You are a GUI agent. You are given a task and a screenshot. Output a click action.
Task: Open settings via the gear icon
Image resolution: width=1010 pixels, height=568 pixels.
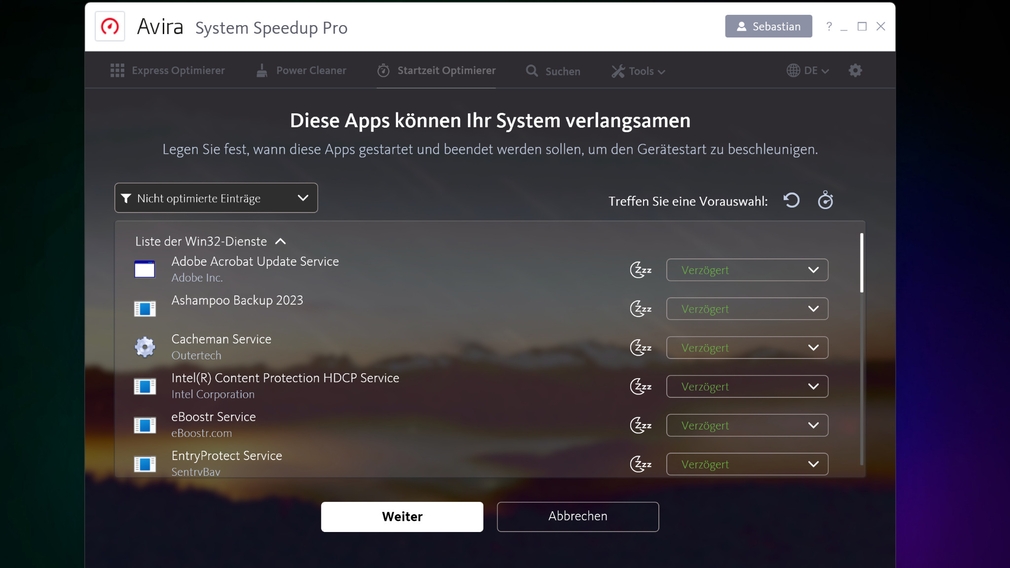point(855,71)
